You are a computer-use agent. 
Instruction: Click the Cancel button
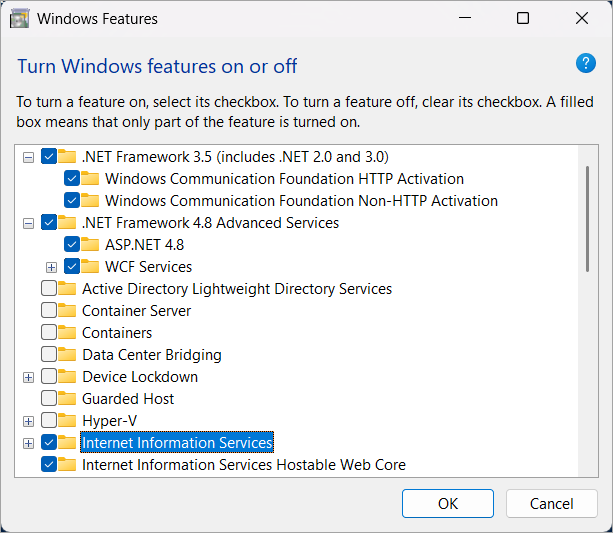[x=552, y=503]
